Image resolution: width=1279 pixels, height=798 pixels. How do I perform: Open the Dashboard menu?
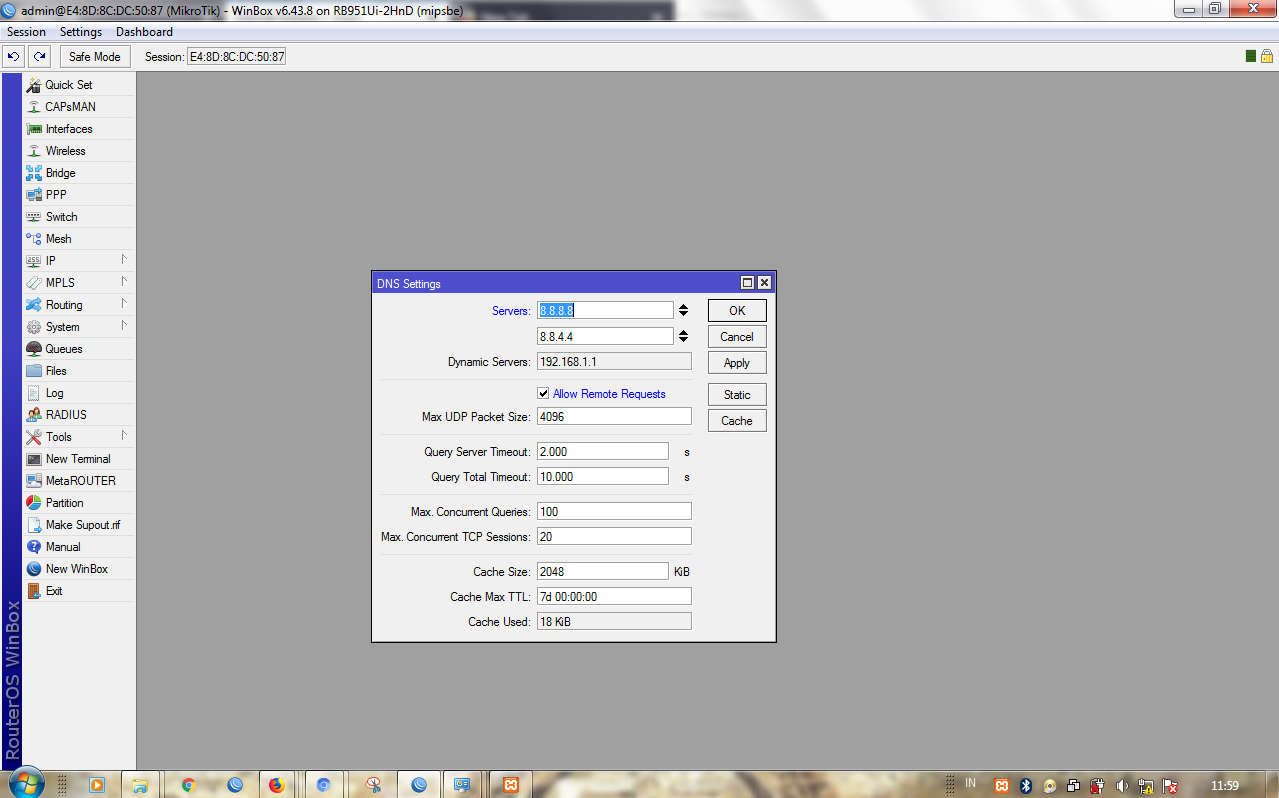coord(144,32)
